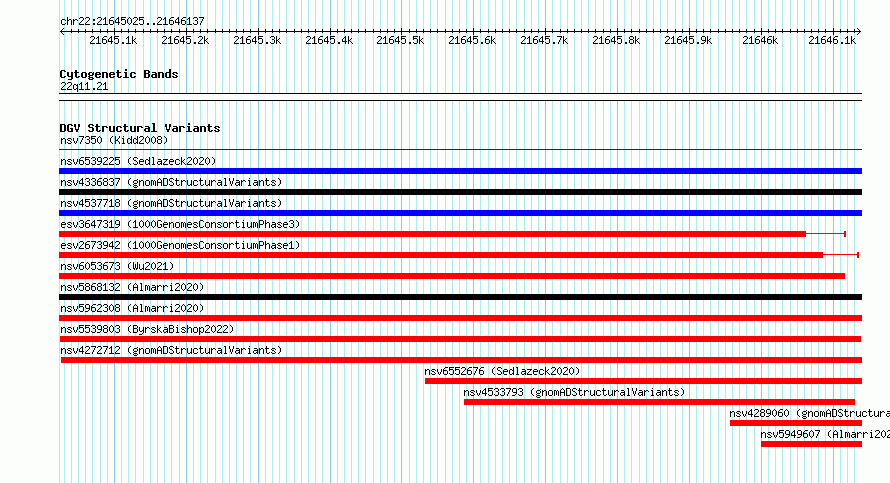The image size is (890, 483).
Task: Click the nsv6552676 (Sedlazeck2020) red bar
Action: point(644,381)
